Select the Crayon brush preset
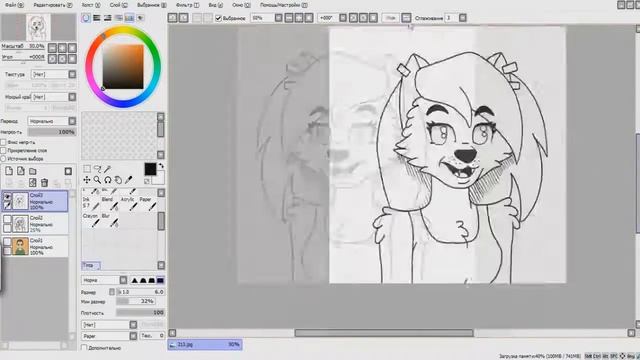Viewport: 640px width, 360px height. tap(91, 220)
